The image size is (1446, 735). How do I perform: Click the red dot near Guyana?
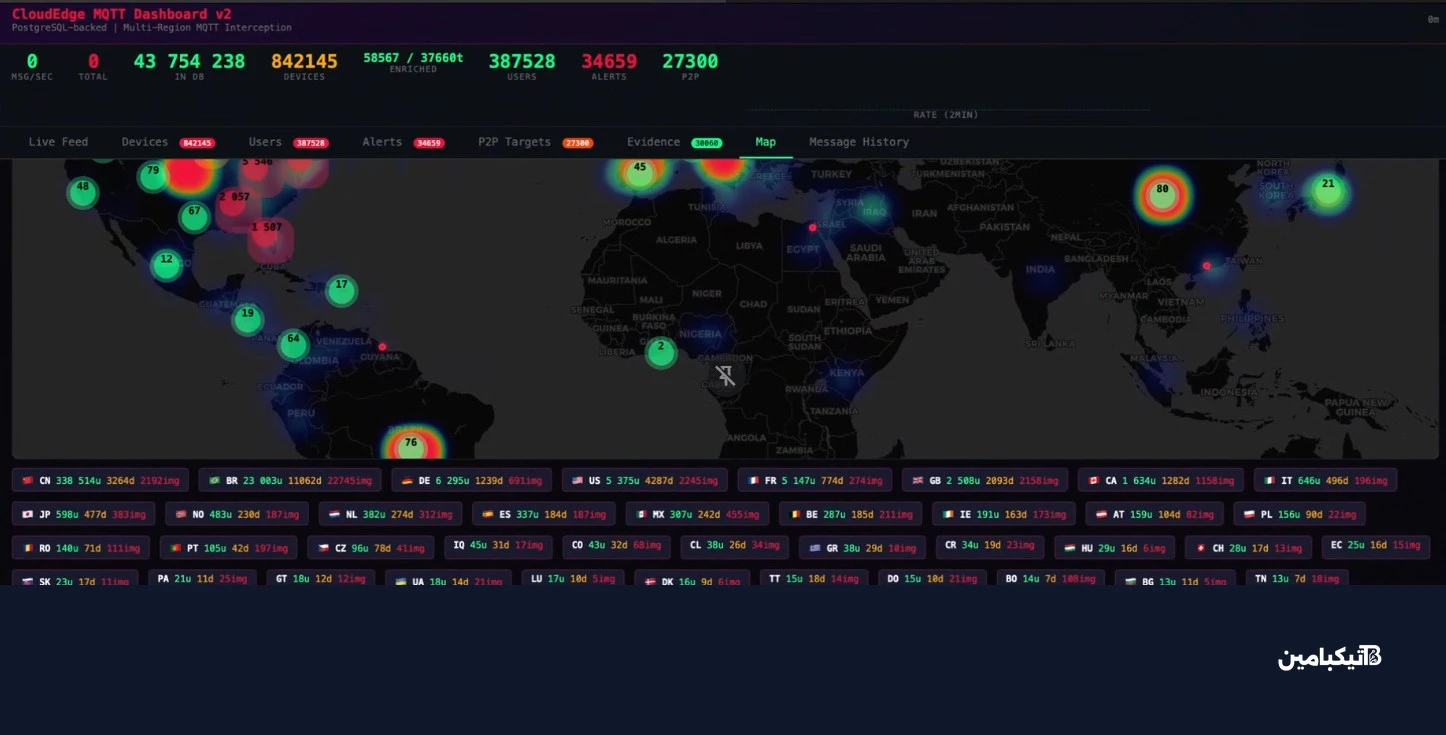pyautogui.click(x=382, y=347)
